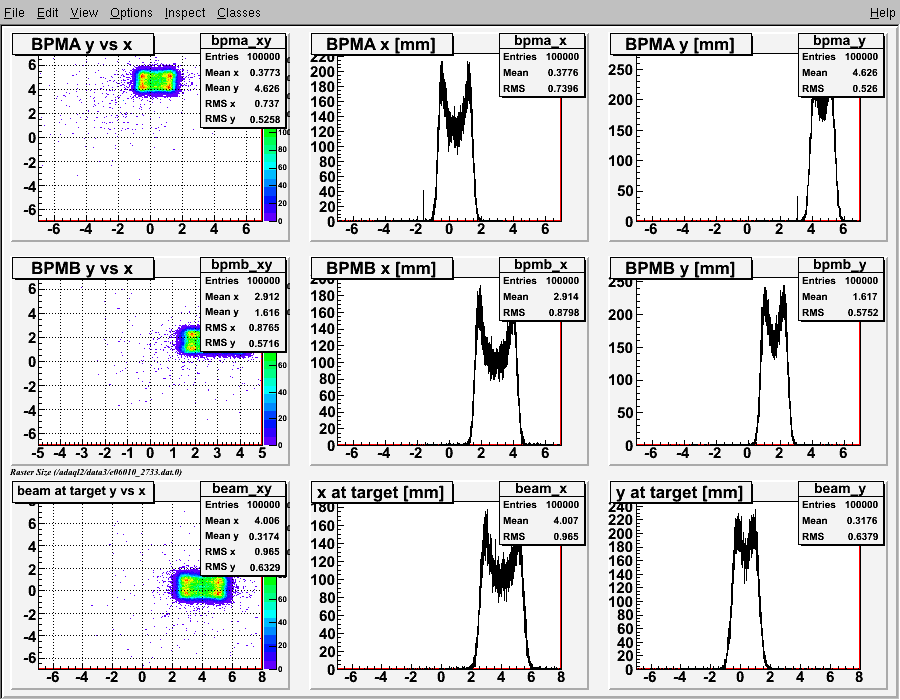
Task: Click the bpmb_x statistics box header
Action: 542,265
